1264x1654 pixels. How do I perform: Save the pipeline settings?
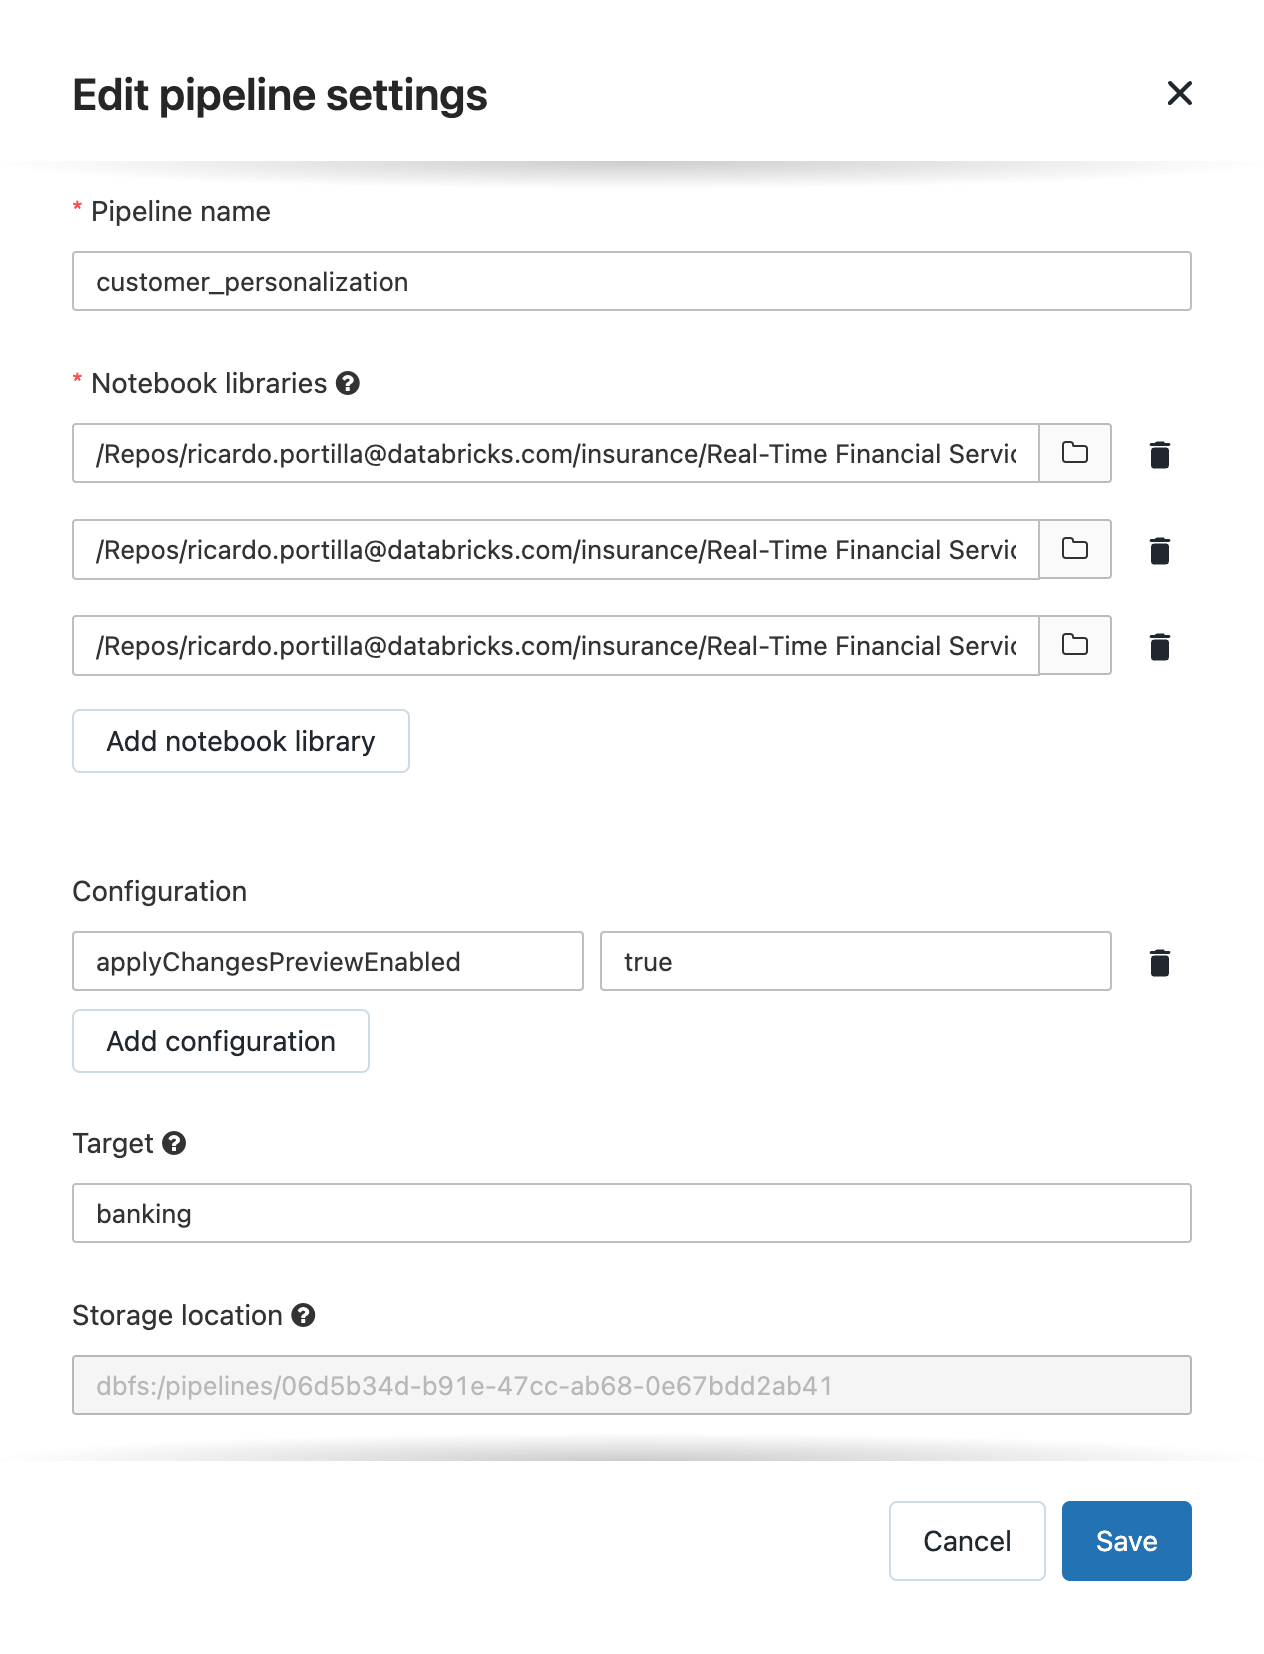pyautogui.click(x=1126, y=1541)
